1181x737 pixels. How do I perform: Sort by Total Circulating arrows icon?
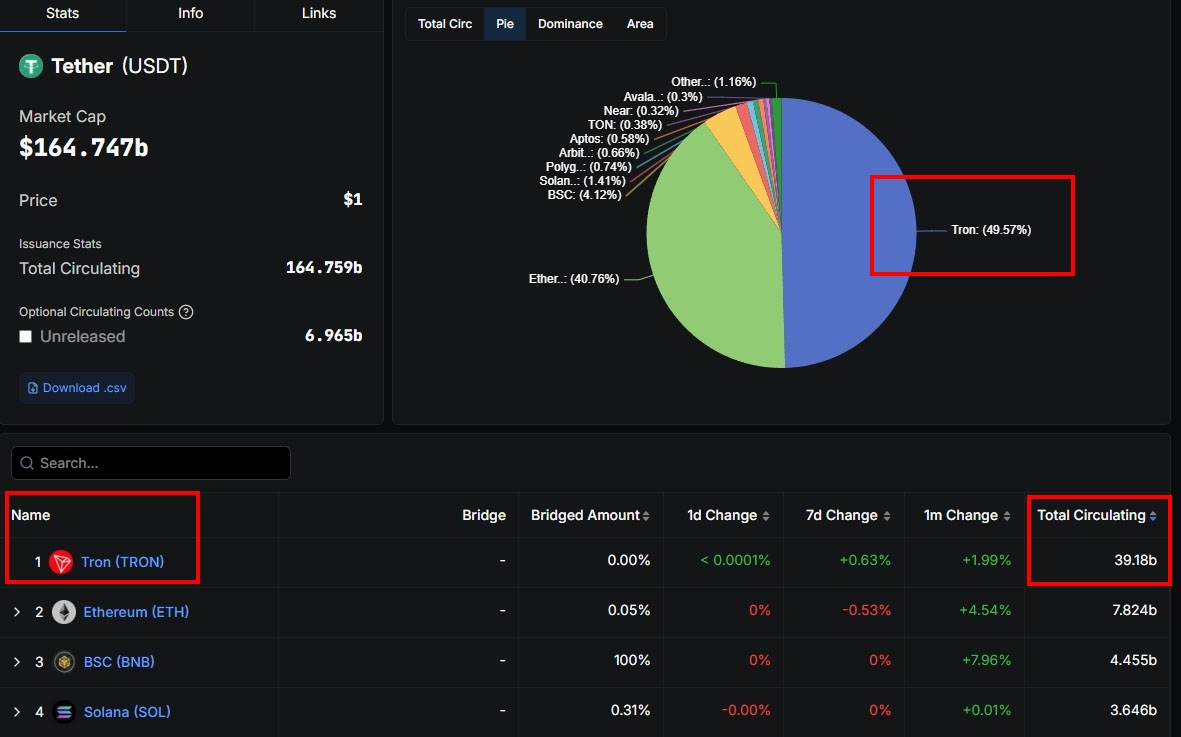[1153, 516]
